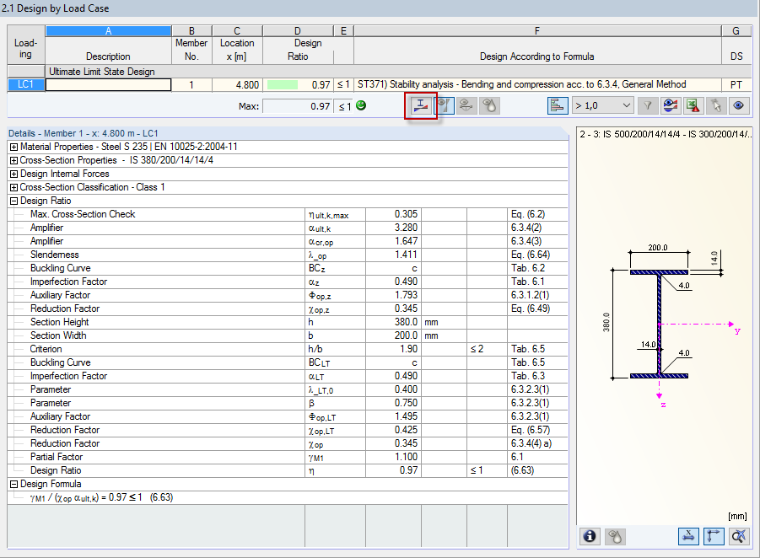Open the '> 1,0' ratio filter dropdown

click(603, 106)
